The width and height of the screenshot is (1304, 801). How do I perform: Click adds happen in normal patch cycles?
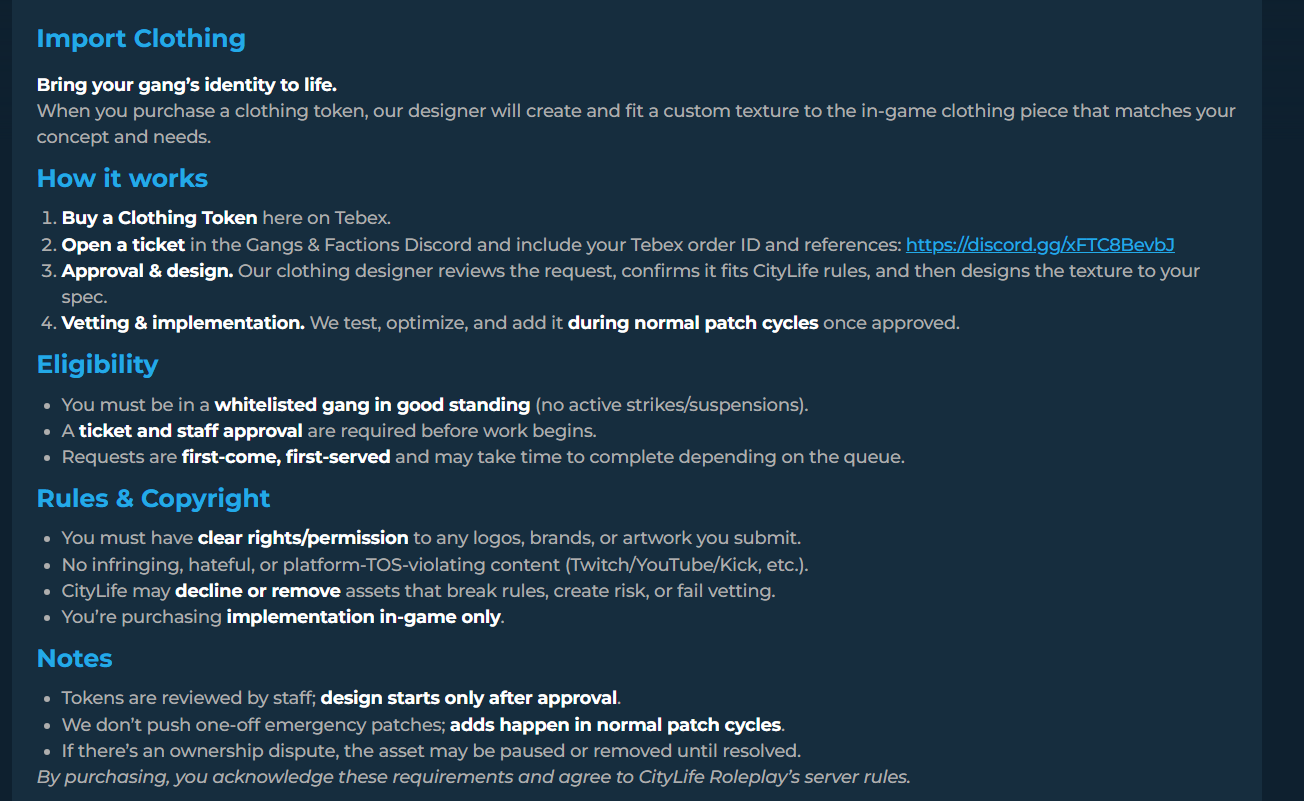click(616, 725)
